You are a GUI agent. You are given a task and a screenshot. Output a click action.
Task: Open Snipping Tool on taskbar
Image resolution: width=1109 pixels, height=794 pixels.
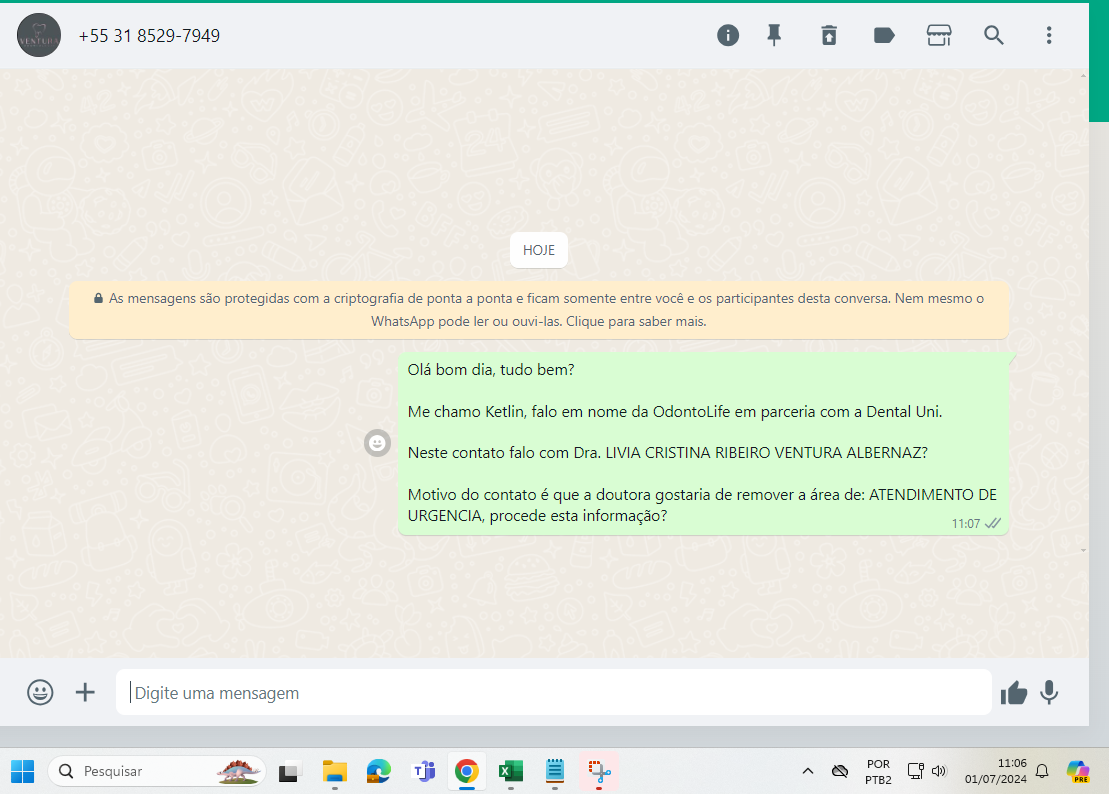coord(599,771)
